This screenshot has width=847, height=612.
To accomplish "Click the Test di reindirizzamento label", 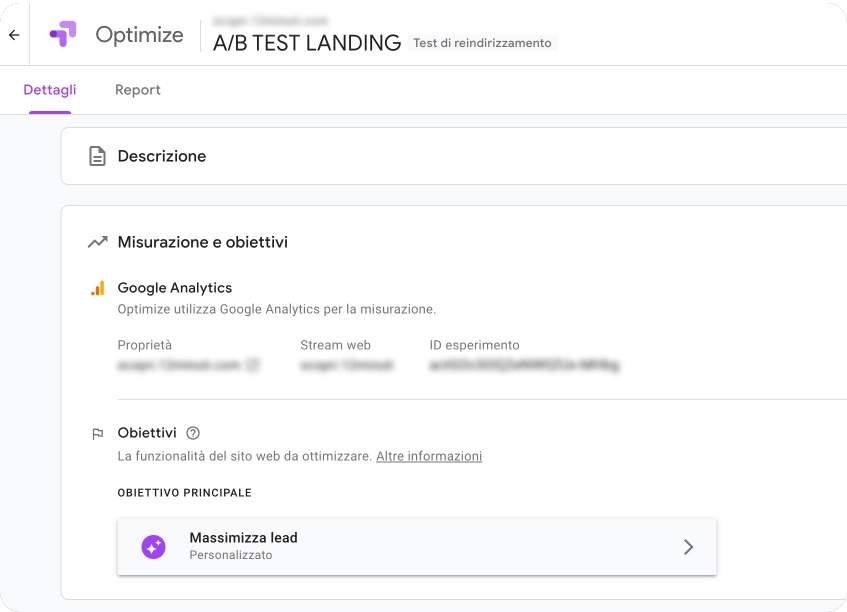I will [x=482, y=43].
